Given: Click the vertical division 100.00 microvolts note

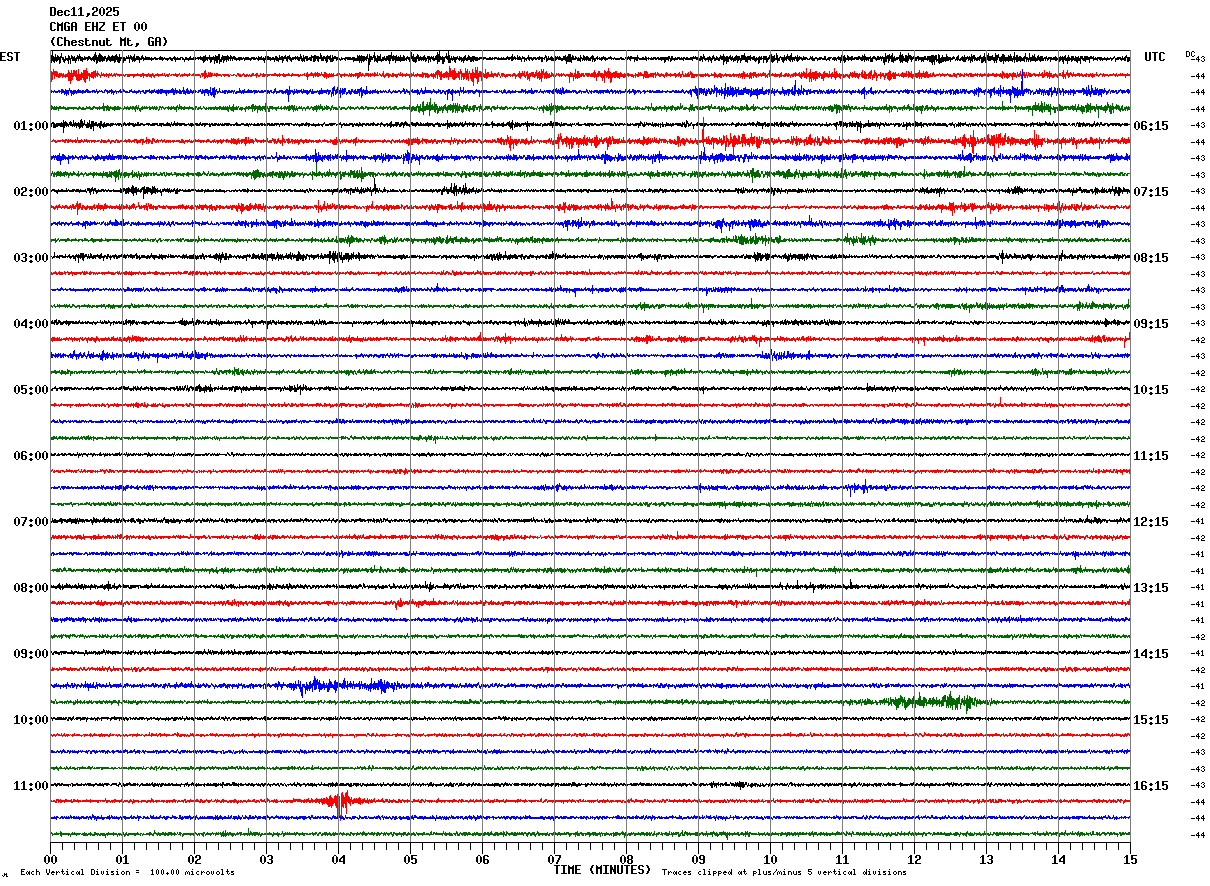Looking at the screenshot, I should tap(127, 873).
